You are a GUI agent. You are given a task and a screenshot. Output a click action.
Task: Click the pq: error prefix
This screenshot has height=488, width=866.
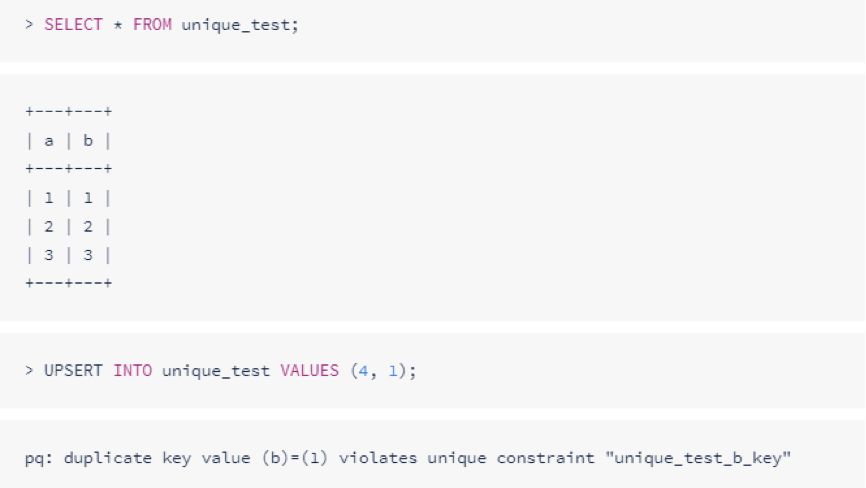tap(39, 459)
